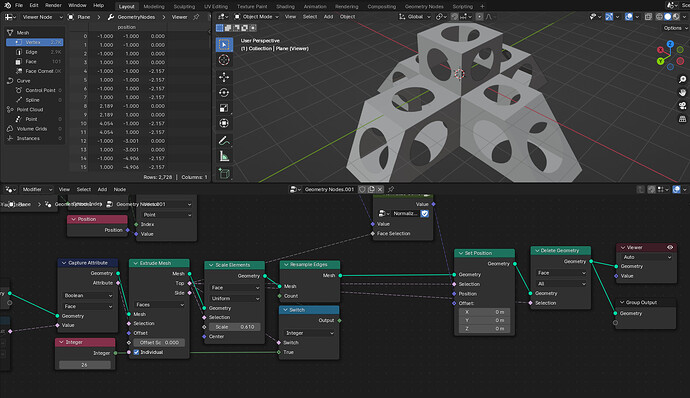Click the green Y axis gizmo
The height and width of the screenshot is (398, 690).
tap(661, 61)
